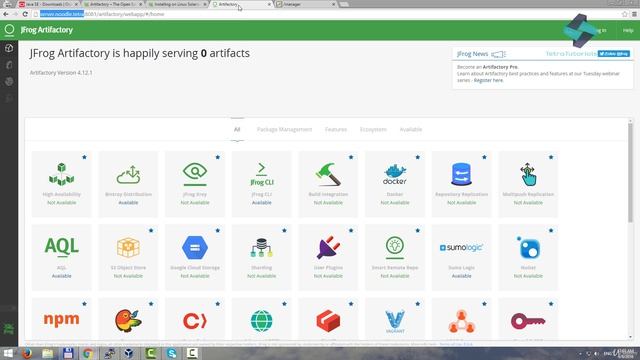Click the browser Reload button

(25, 14)
